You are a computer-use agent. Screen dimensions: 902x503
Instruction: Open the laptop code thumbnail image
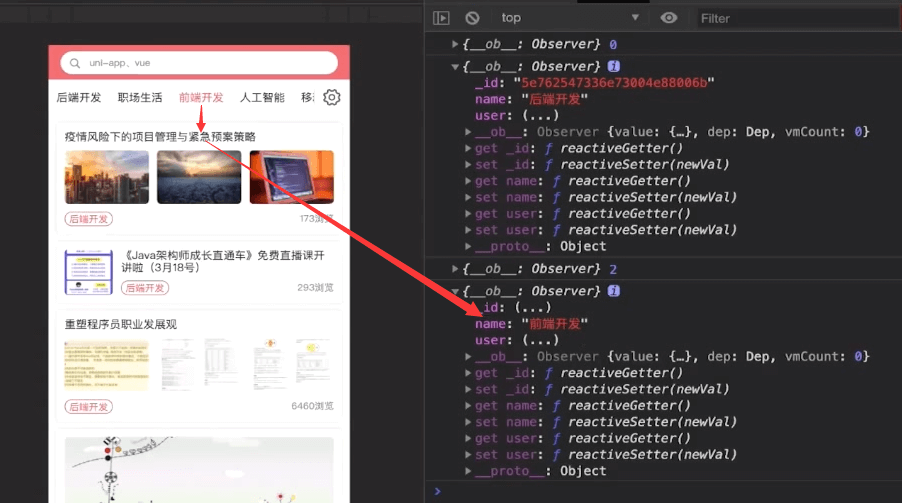[x=292, y=177]
